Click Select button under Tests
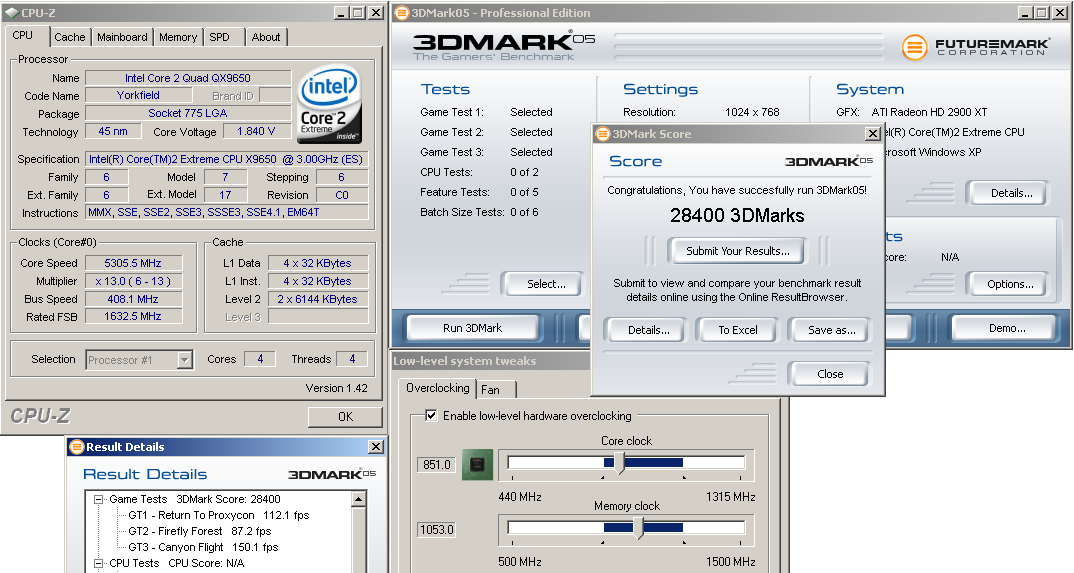Viewport: 1074px width, 573px height. click(x=546, y=284)
